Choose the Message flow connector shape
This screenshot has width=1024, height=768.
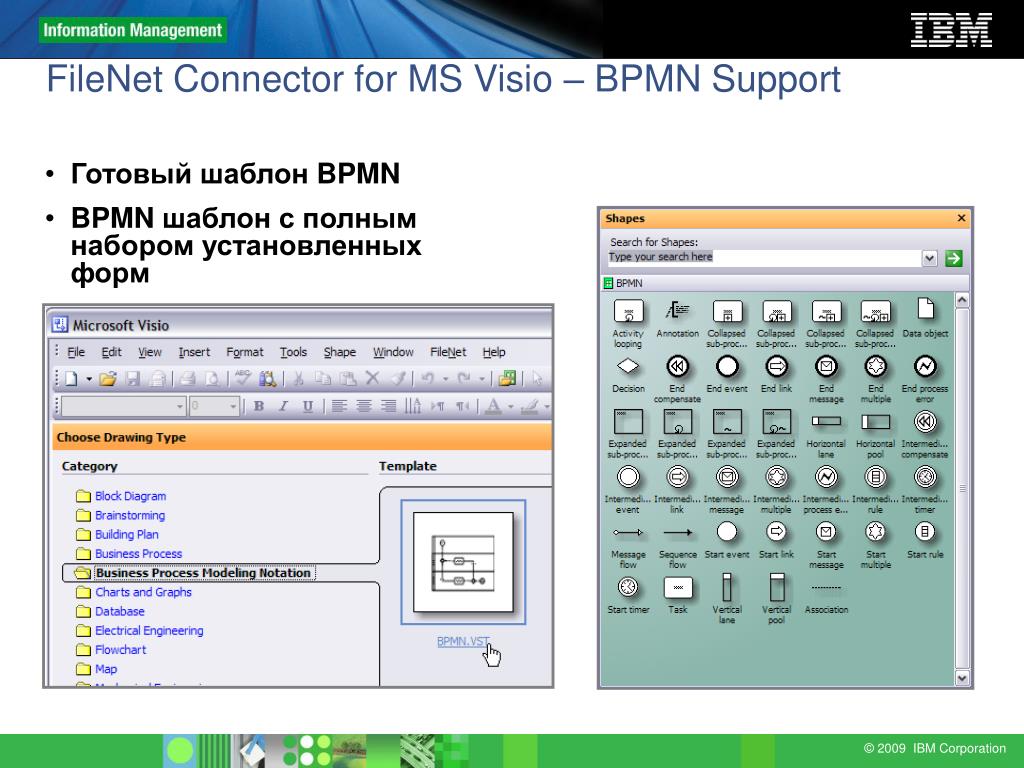pos(628,533)
